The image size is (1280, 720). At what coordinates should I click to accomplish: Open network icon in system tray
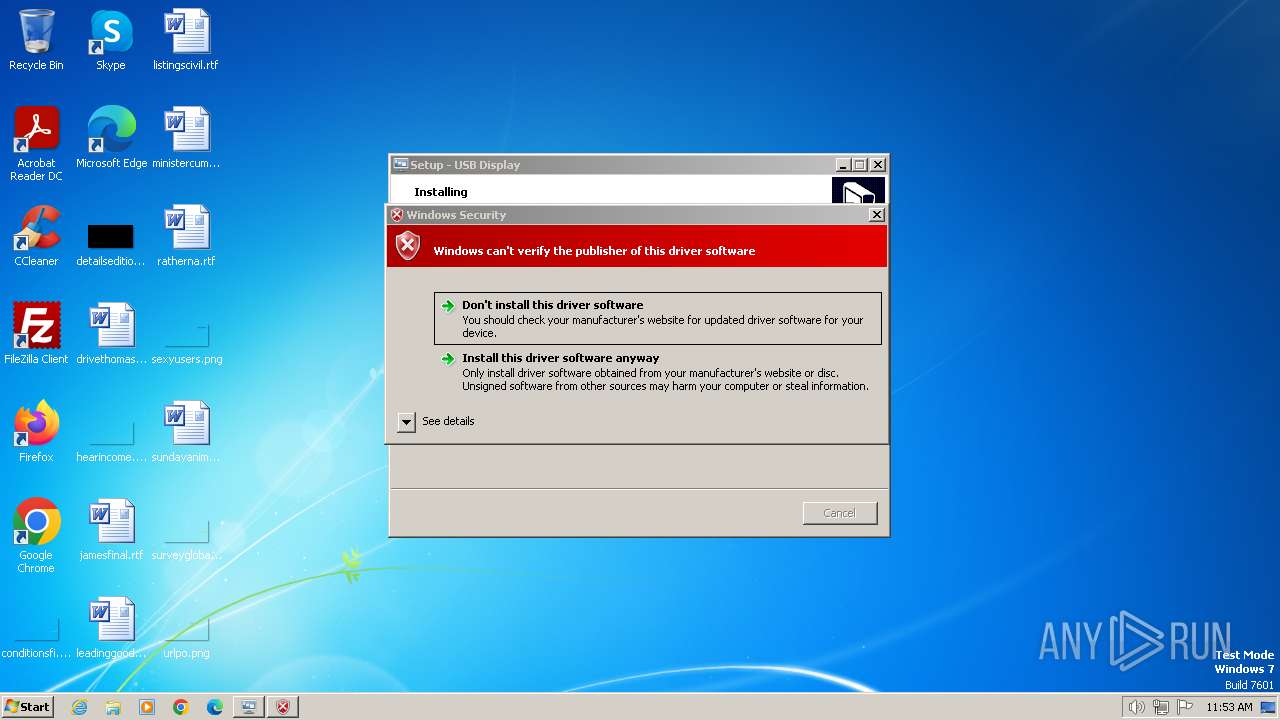coord(1161,707)
